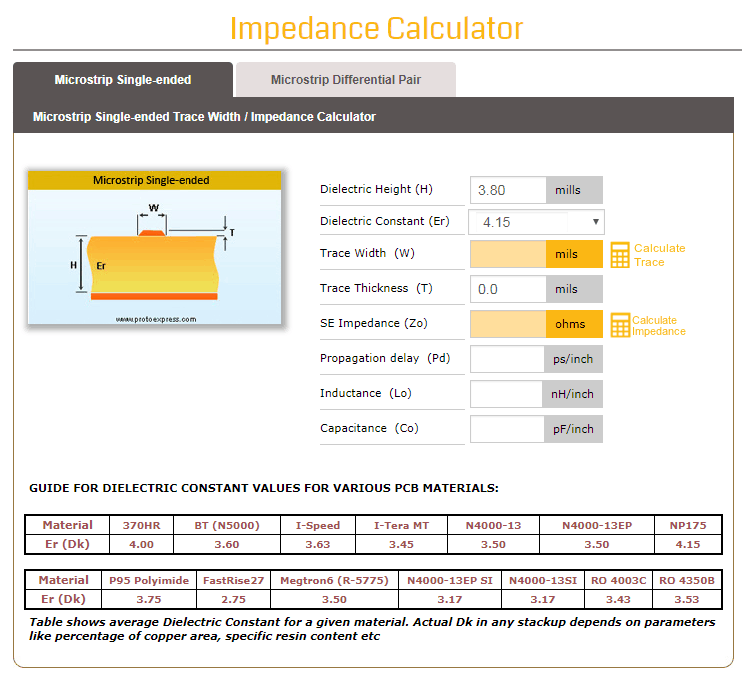Click the Calculate Impedance link text
The height and width of the screenshot is (677, 751).
pyautogui.click(x=659, y=326)
